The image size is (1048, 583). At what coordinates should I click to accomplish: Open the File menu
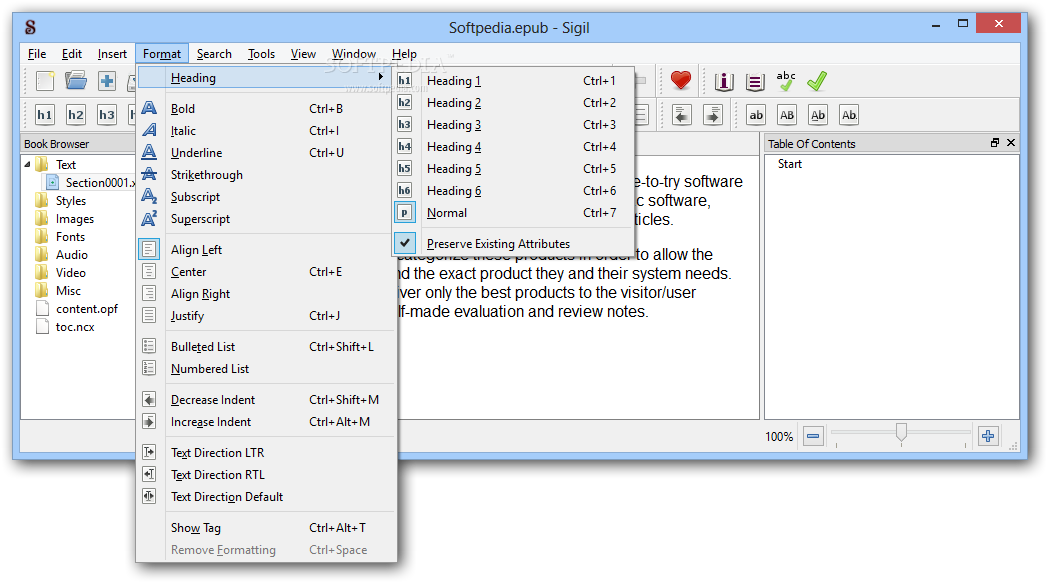37,53
